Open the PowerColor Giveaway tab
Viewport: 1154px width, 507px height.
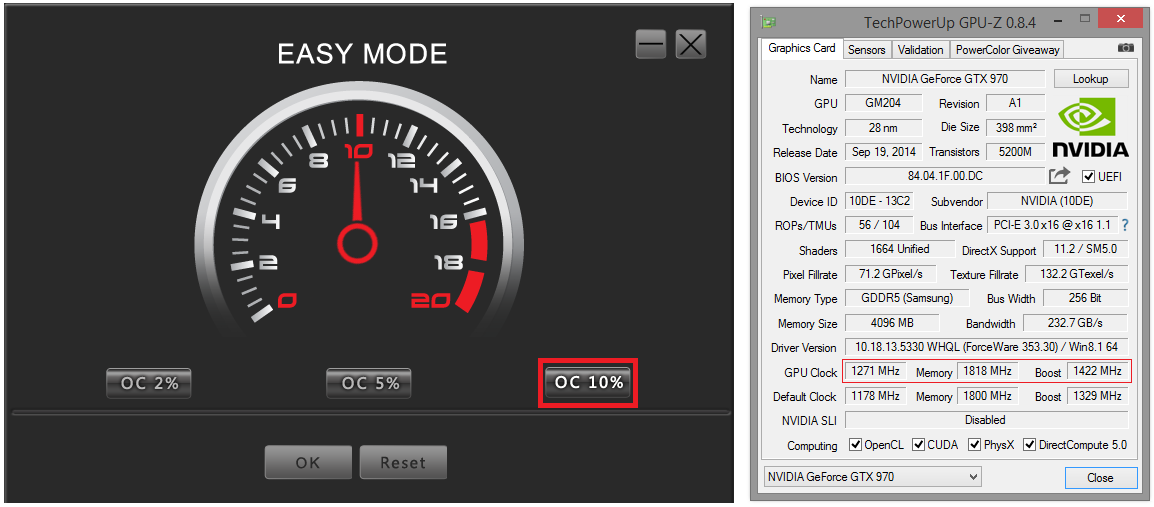coord(1007,50)
